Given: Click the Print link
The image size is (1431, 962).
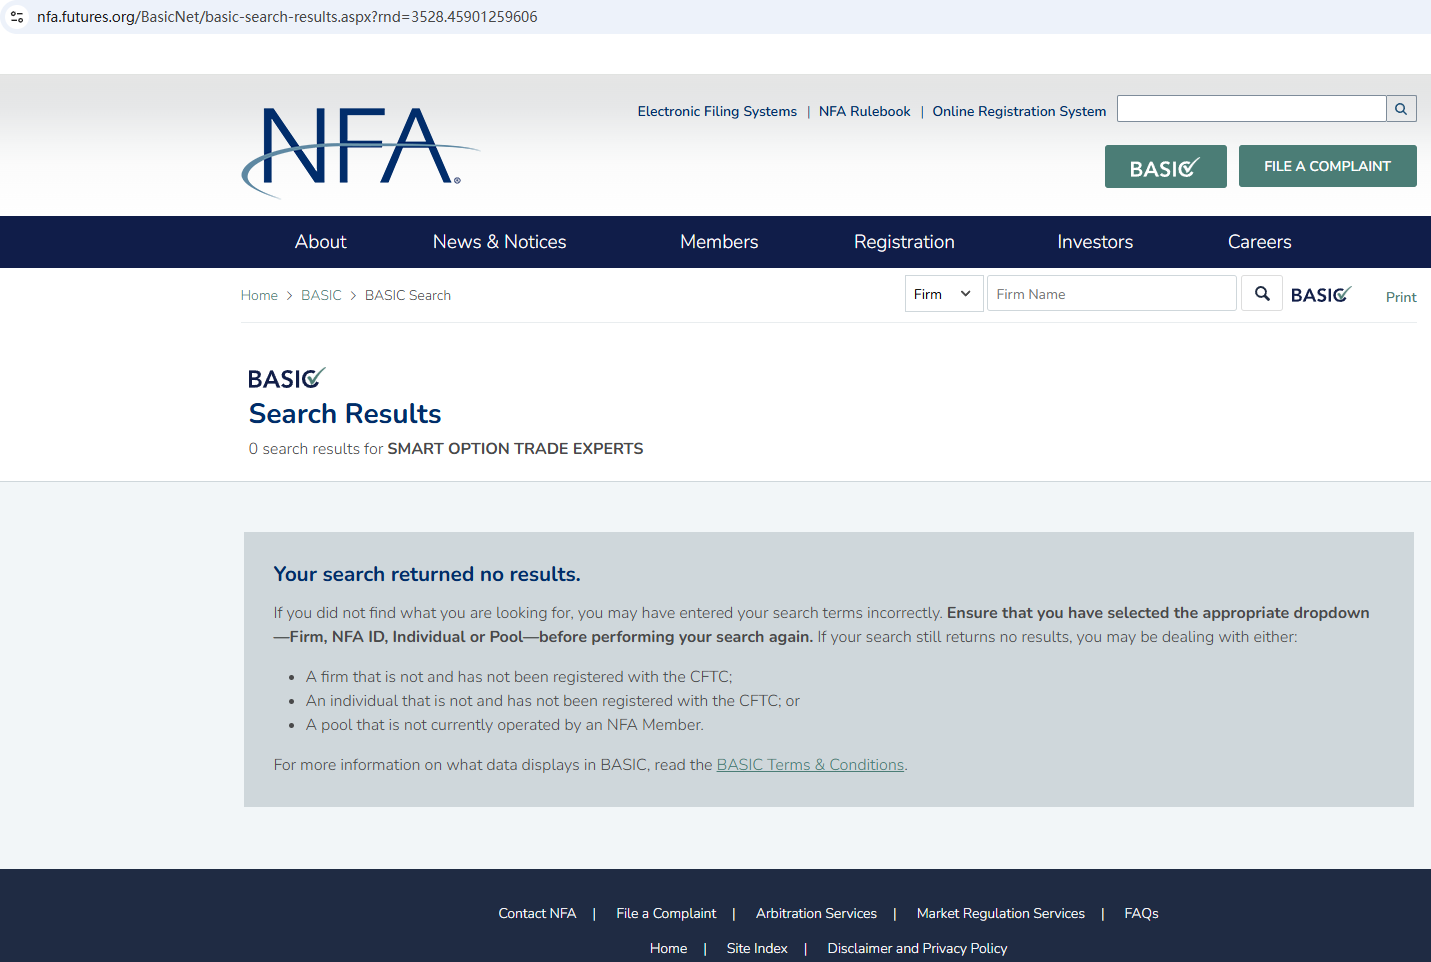Looking at the screenshot, I should click(1401, 297).
